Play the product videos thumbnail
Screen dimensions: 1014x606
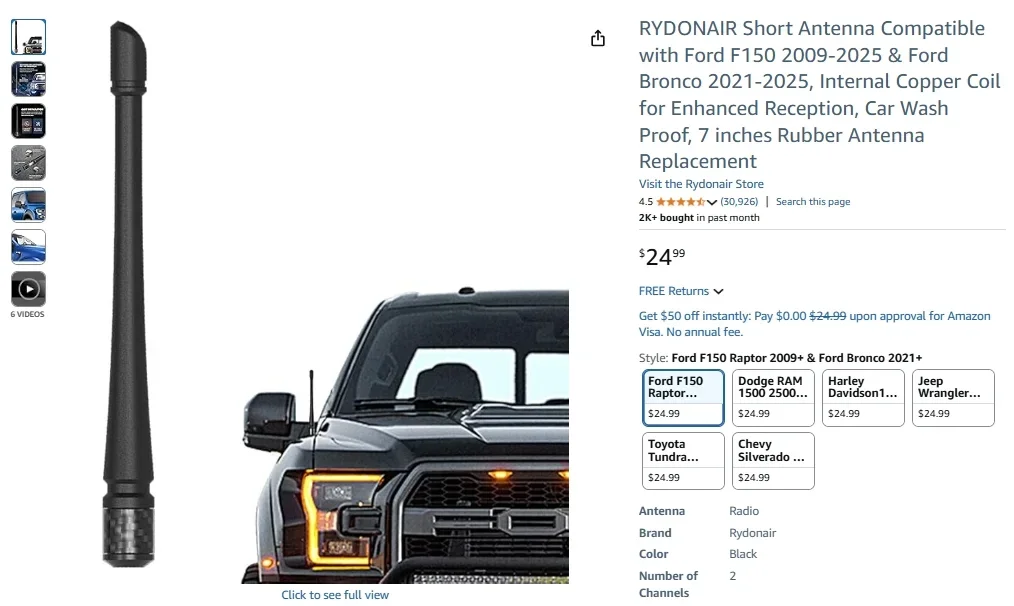click(x=28, y=289)
